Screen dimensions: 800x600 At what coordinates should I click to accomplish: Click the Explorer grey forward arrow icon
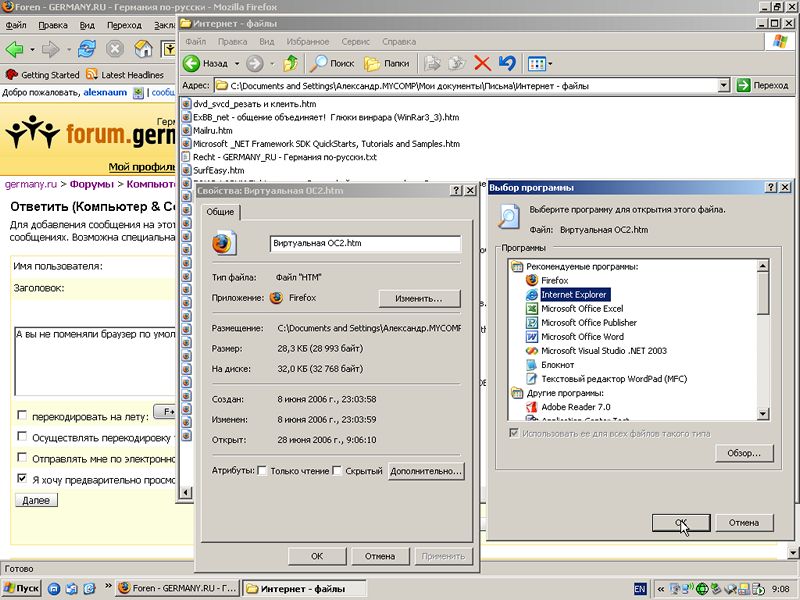click(x=255, y=63)
